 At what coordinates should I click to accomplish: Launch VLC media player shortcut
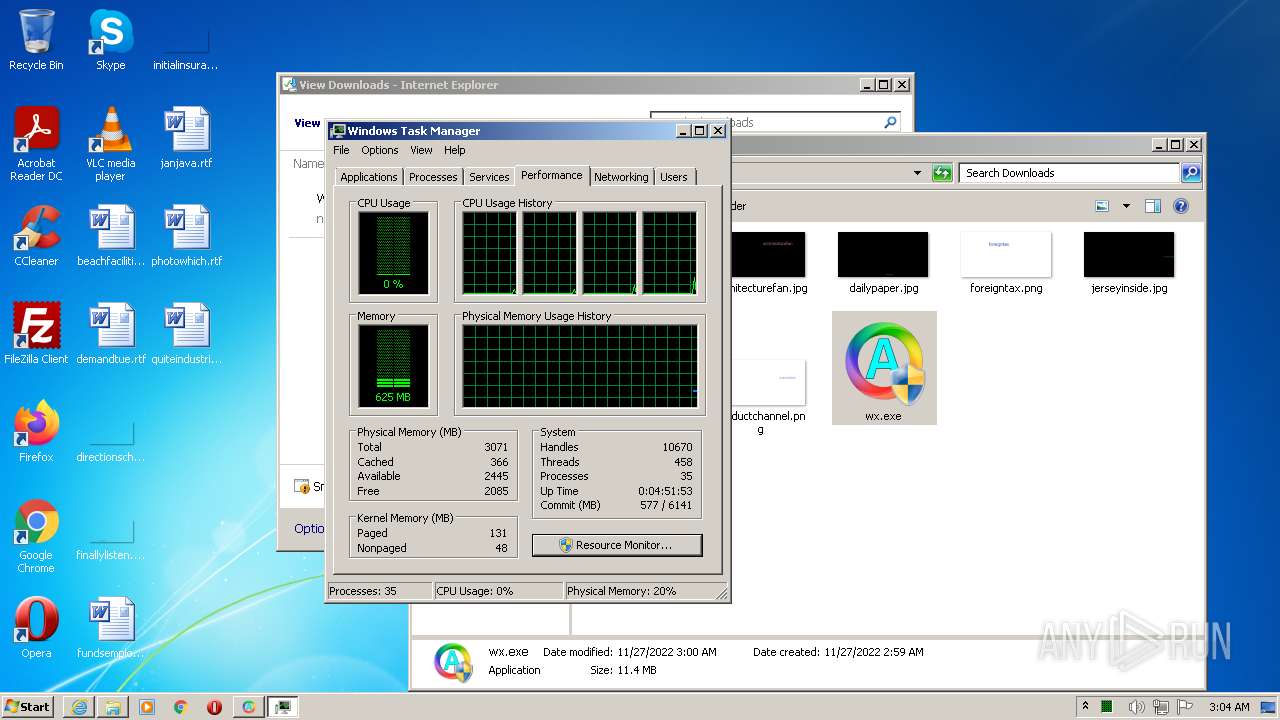[x=110, y=143]
